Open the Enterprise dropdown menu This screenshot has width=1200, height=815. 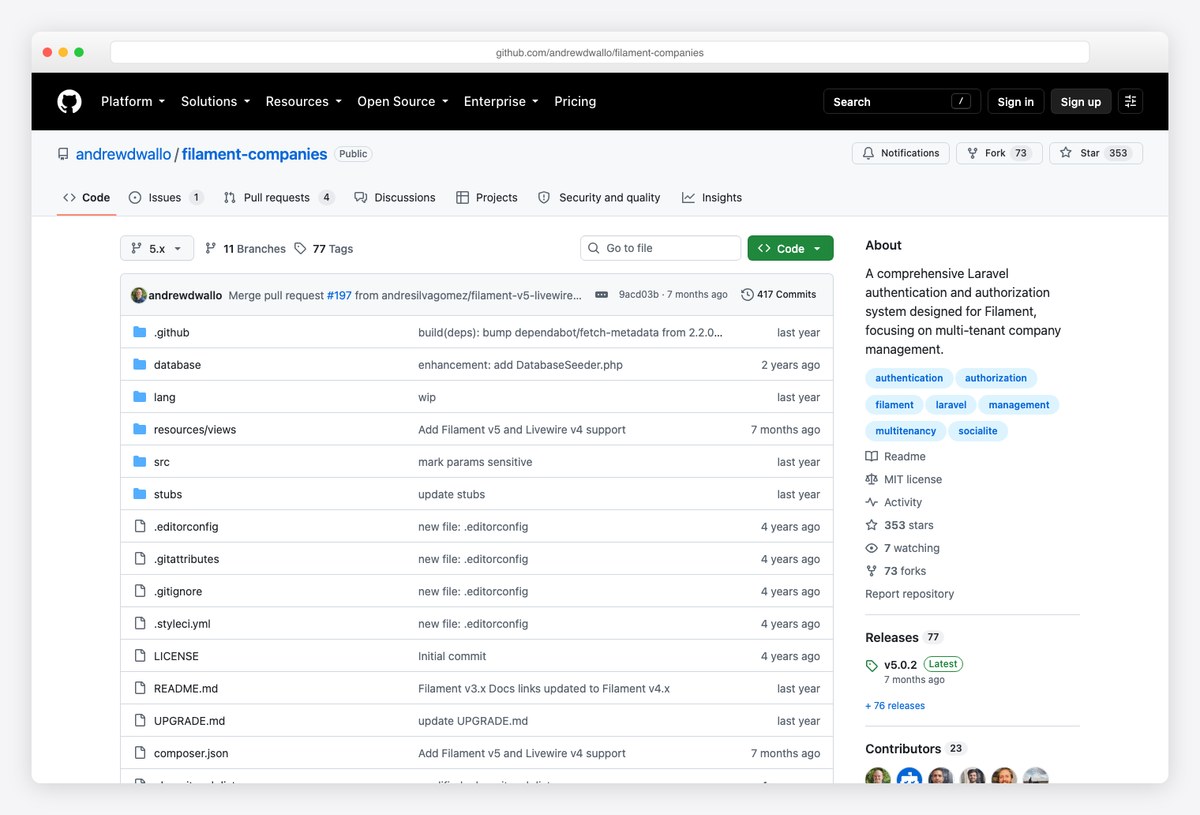(x=501, y=101)
